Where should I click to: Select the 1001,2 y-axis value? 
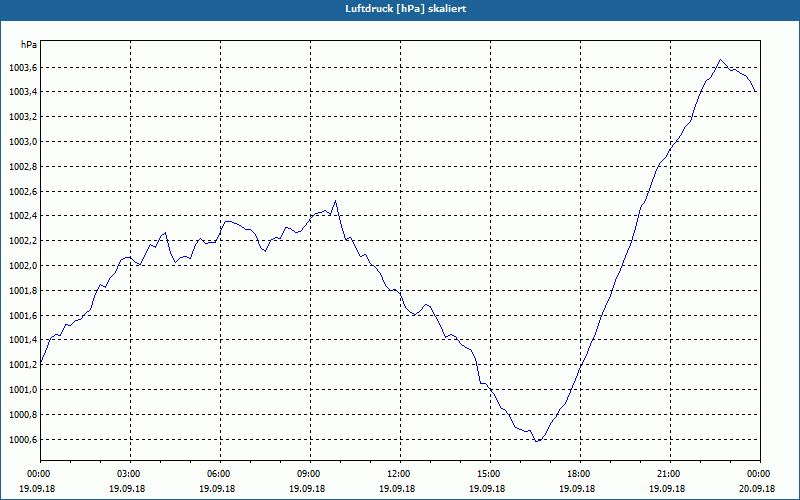click(23, 365)
